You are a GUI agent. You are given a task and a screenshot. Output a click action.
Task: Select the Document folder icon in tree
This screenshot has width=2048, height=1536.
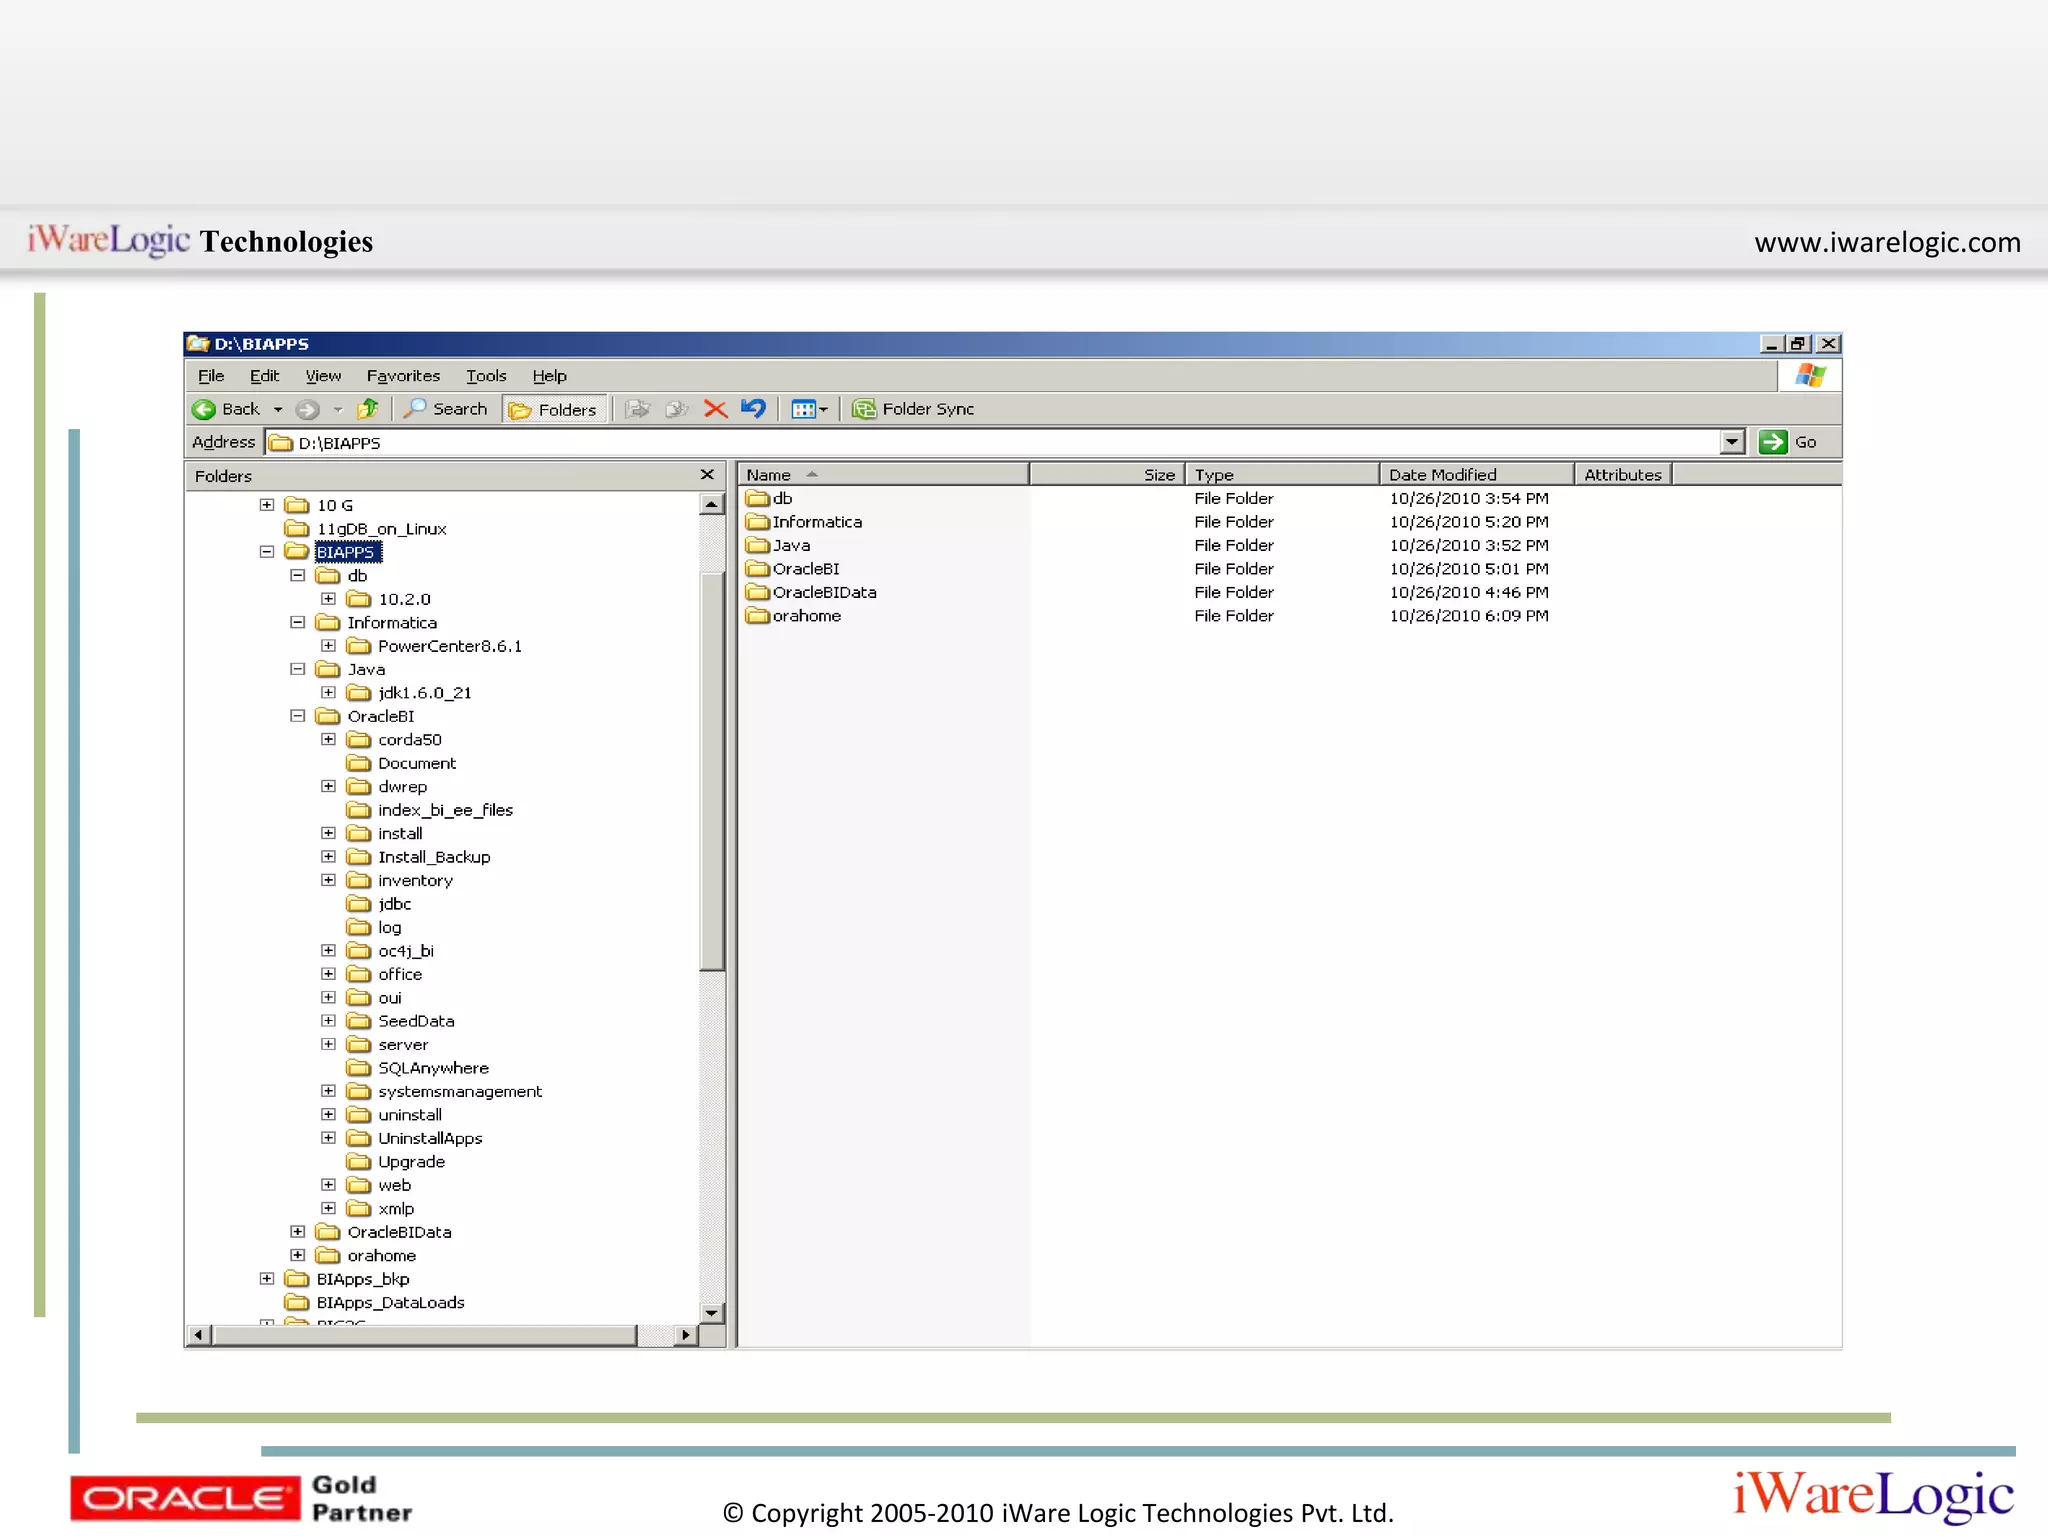point(358,763)
